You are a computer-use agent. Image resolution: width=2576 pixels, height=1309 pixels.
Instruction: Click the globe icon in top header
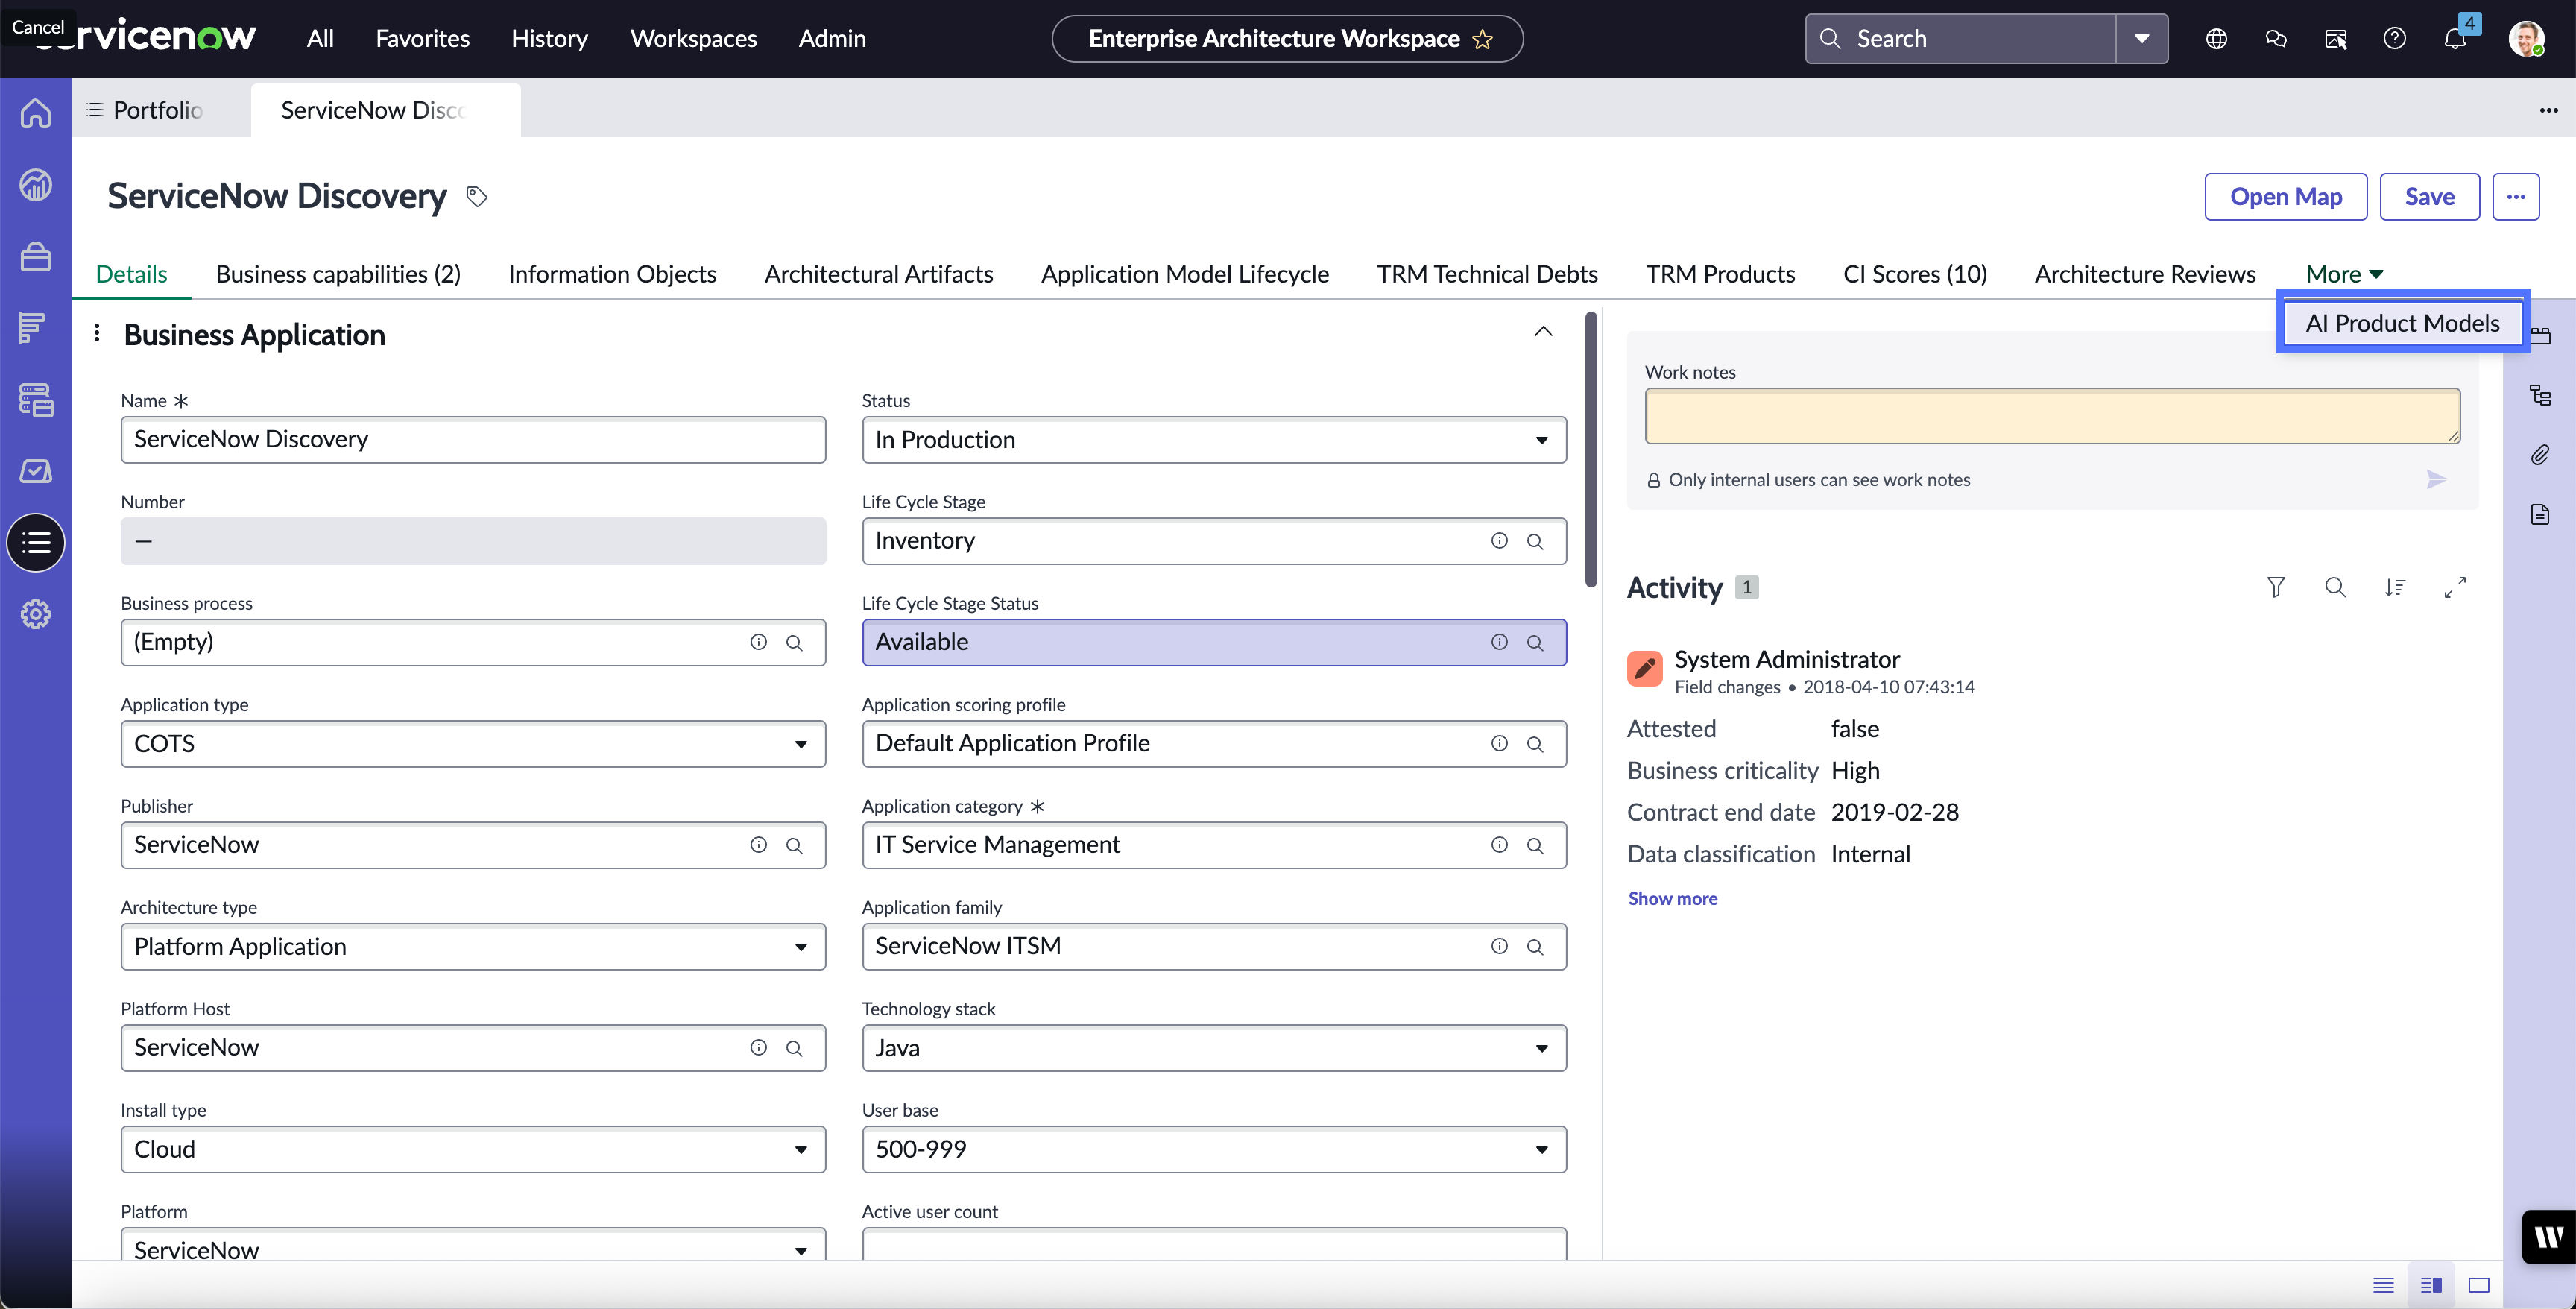2216,39
